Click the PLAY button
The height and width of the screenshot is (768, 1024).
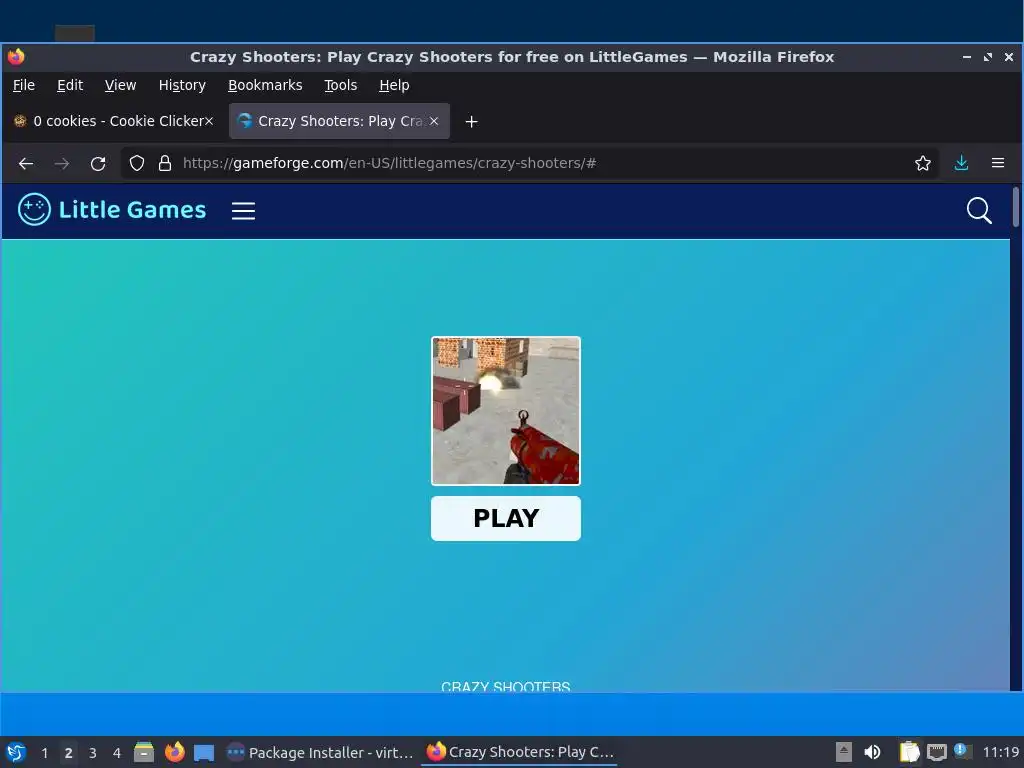point(505,519)
